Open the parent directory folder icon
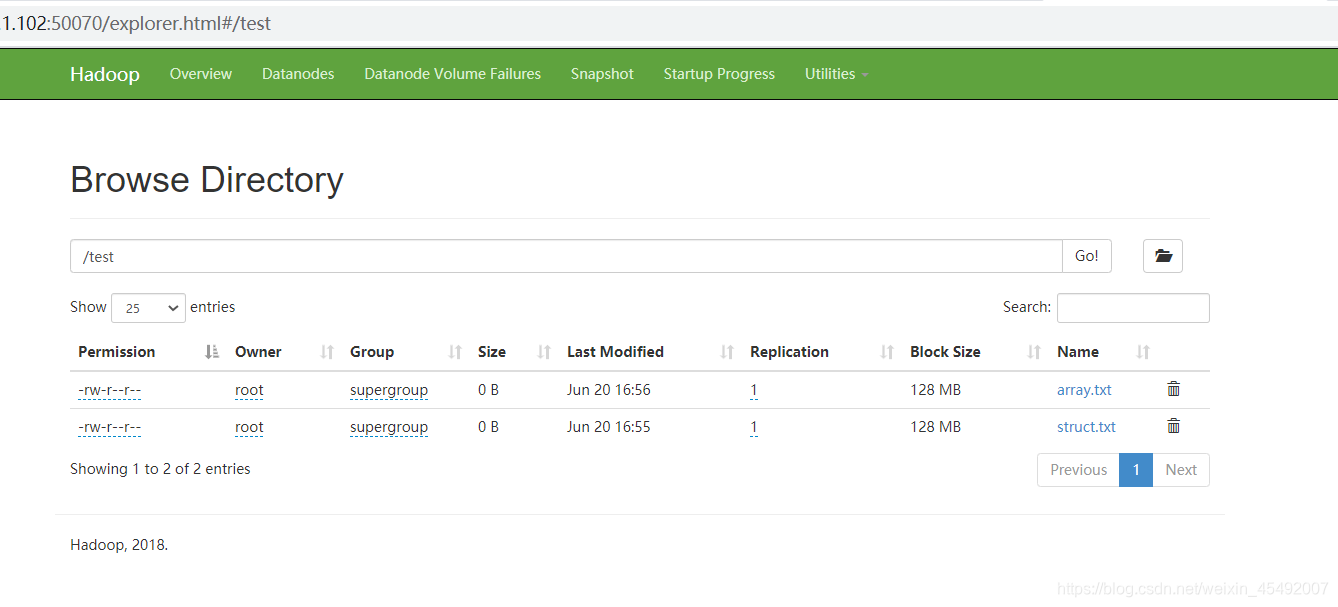Viewport: 1338px width, 607px height. (x=1163, y=256)
